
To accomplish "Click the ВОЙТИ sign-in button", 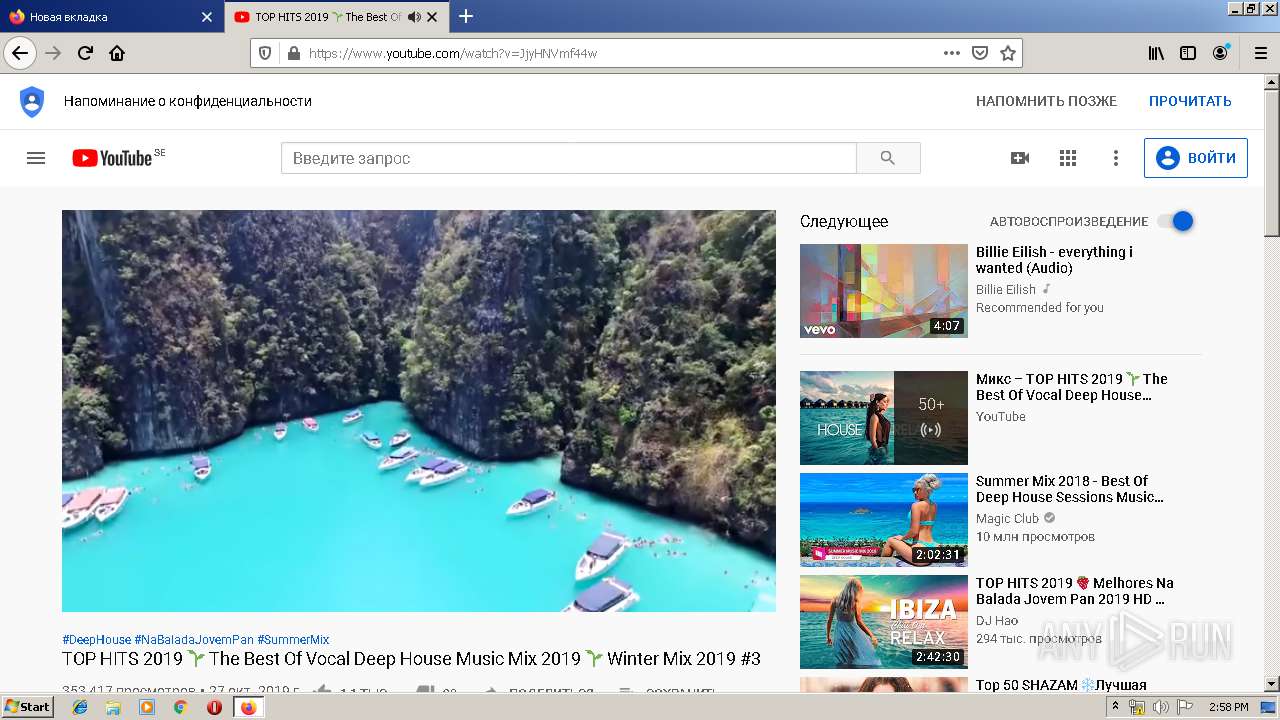I will coord(1195,158).
